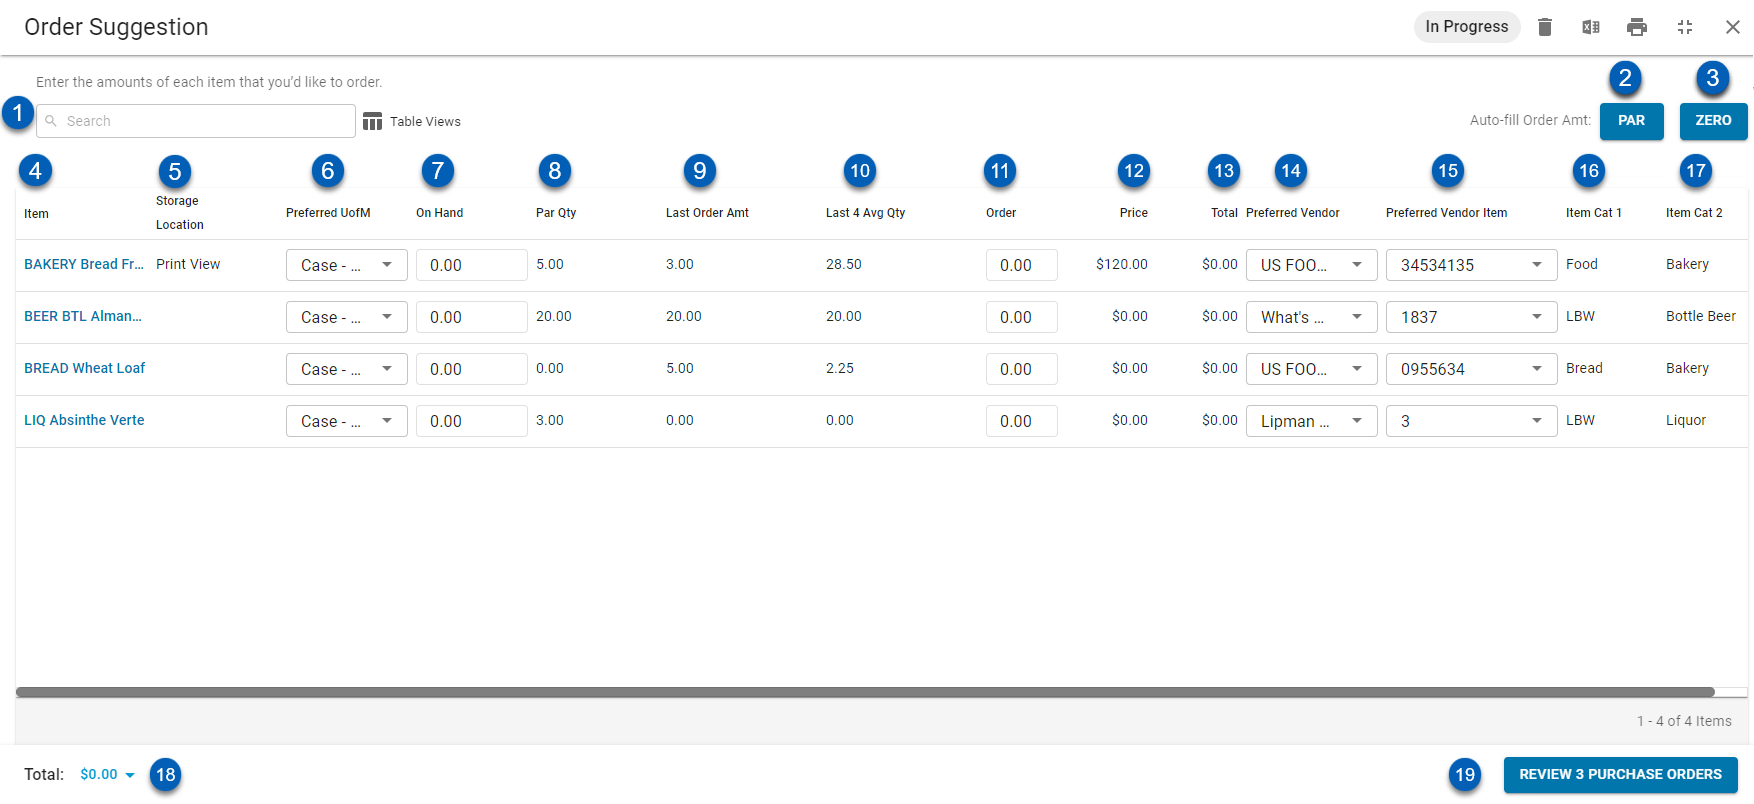Open vendor item 0955634 dropdown
Viewport: 1754px width, 804px height.
point(1471,369)
